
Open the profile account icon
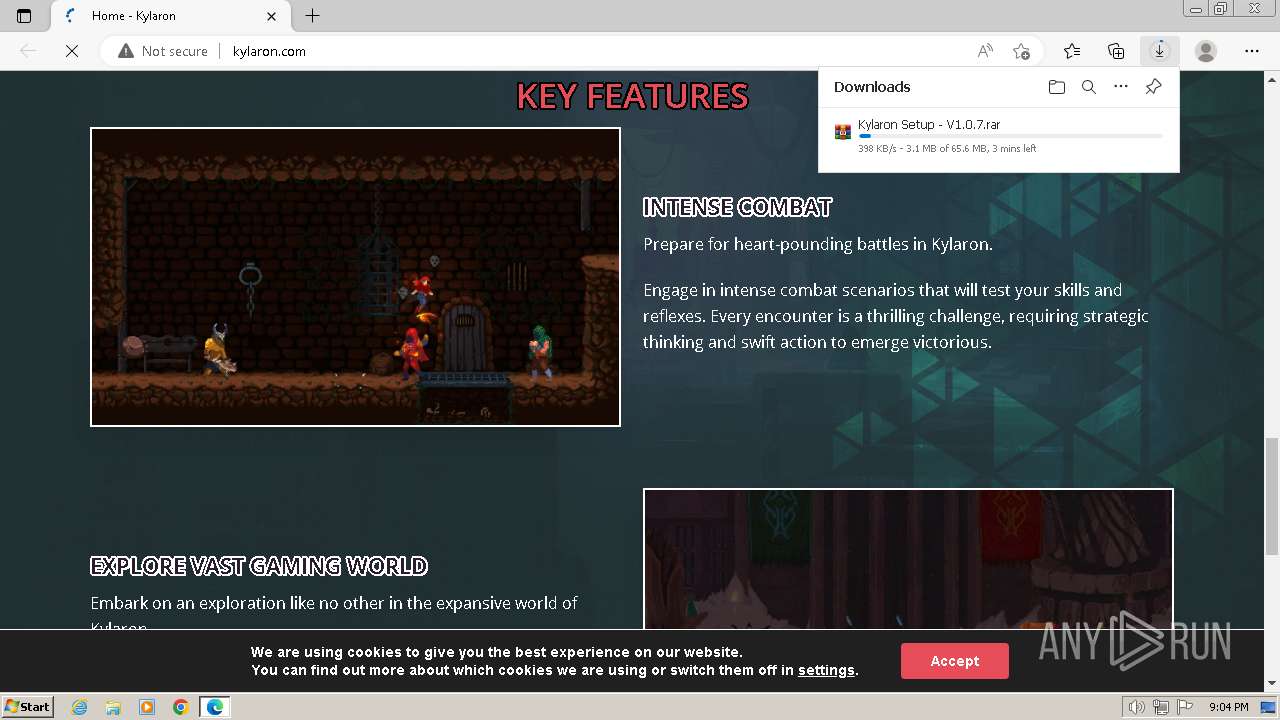pyautogui.click(x=1206, y=51)
